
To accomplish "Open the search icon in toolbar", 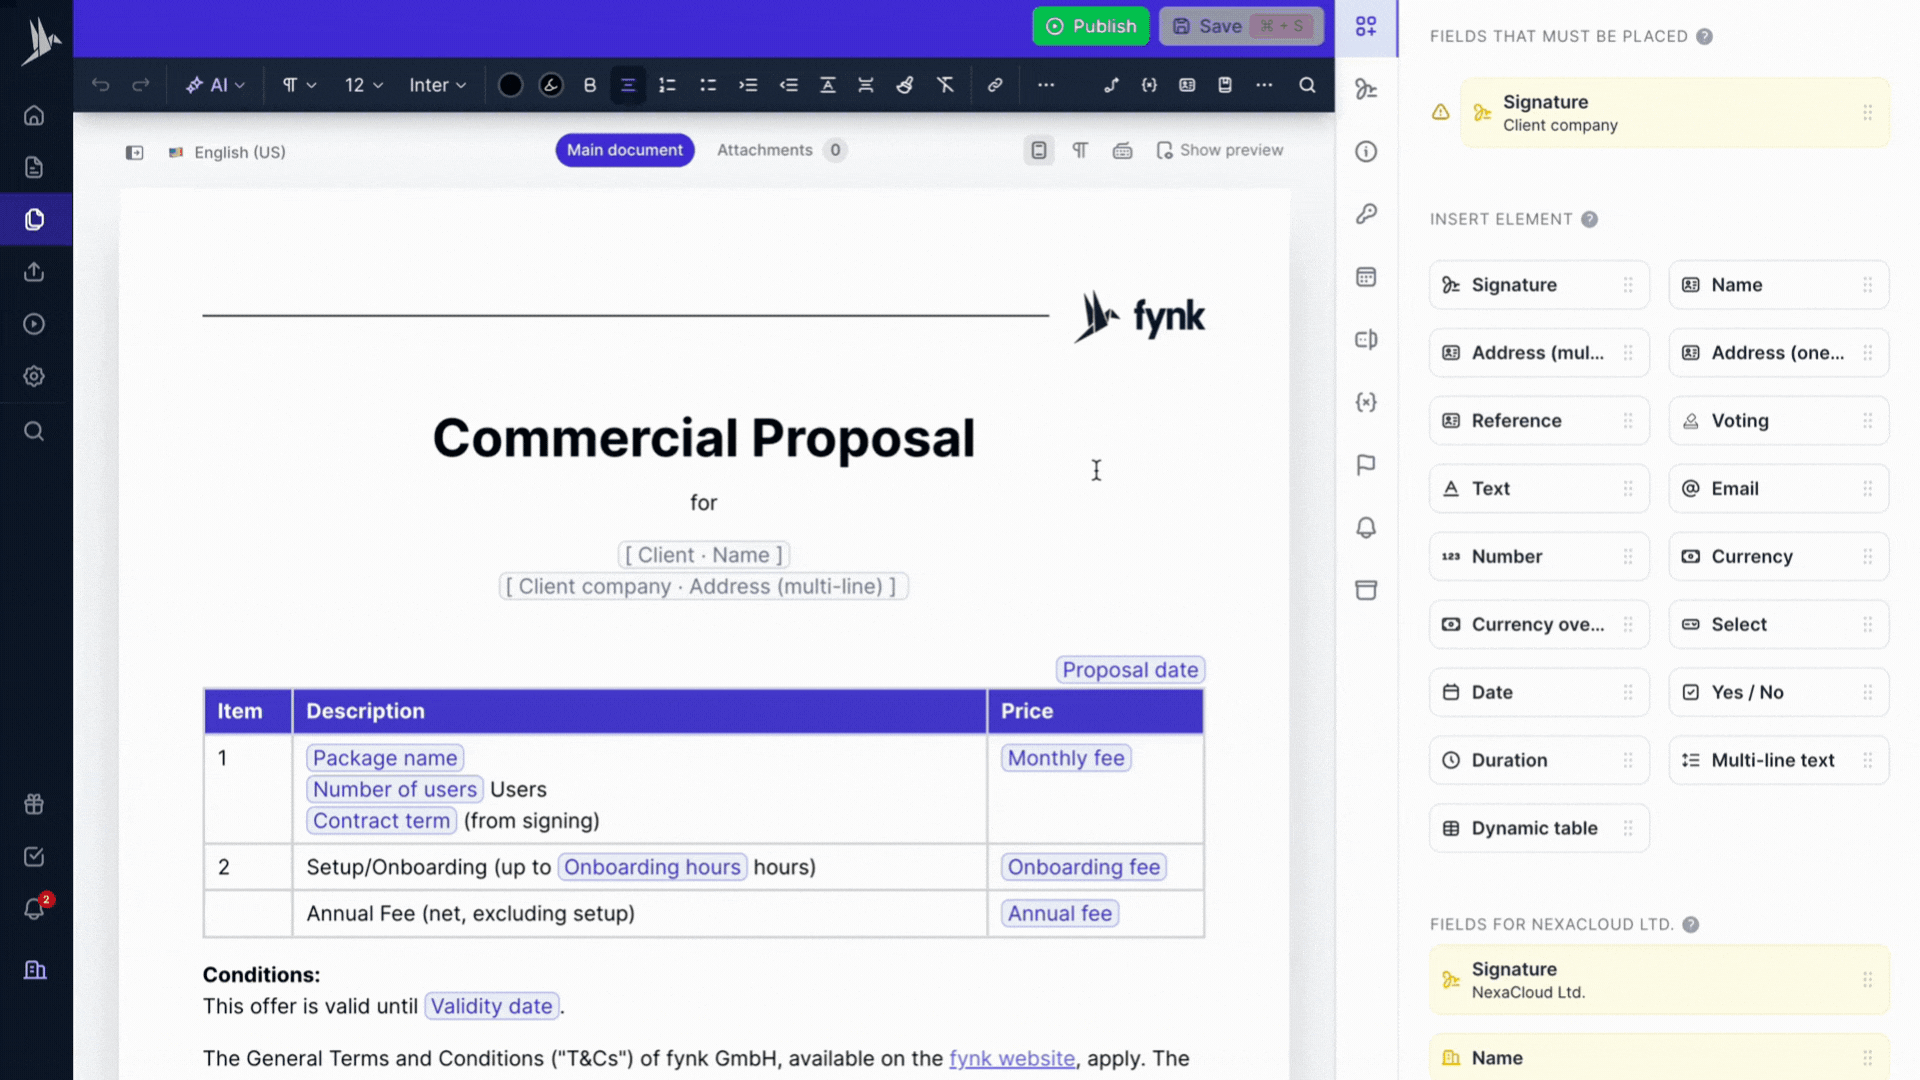I will coord(1307,85).
